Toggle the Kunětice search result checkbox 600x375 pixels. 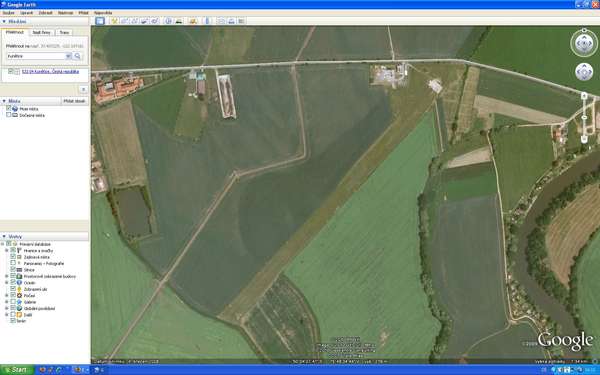pos(11,72)
